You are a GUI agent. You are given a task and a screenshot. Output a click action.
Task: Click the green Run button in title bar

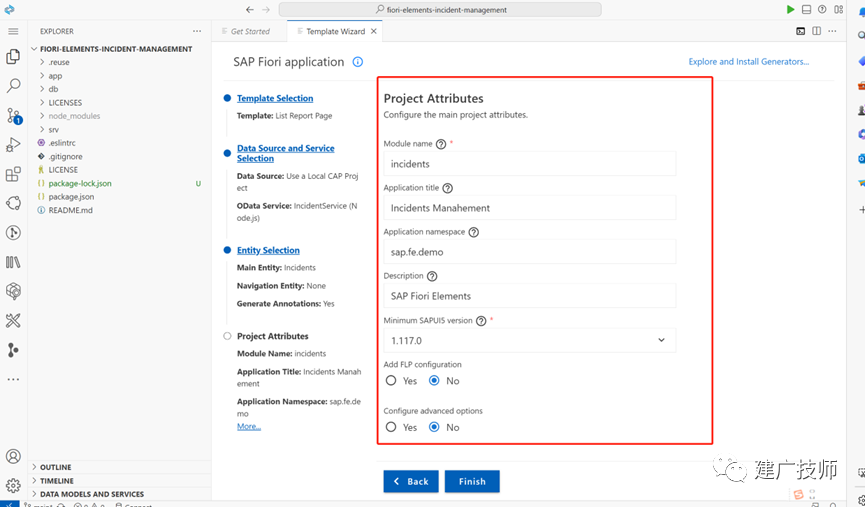point(791,9)
